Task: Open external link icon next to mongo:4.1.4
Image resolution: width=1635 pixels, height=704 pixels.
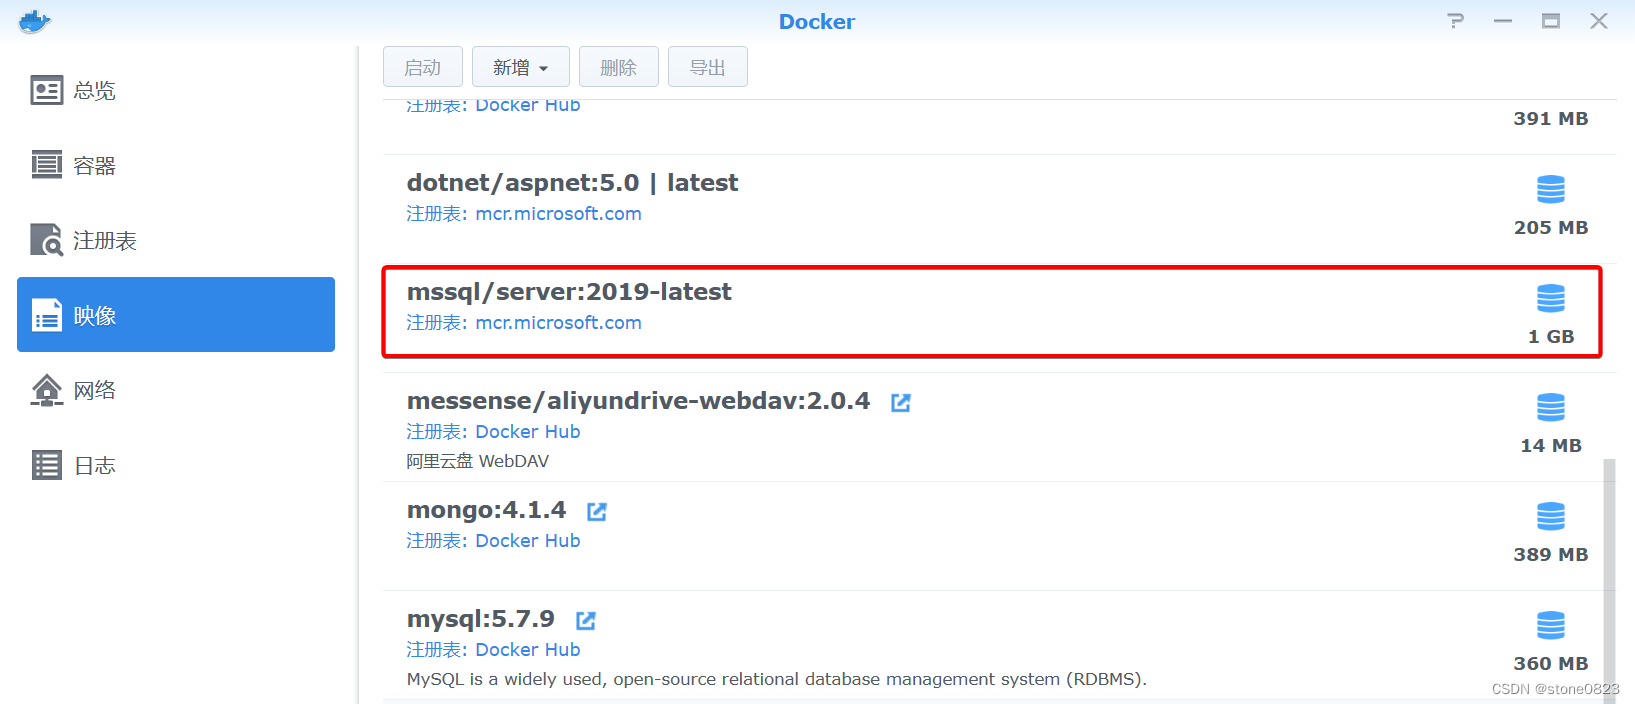Action: 597,511
